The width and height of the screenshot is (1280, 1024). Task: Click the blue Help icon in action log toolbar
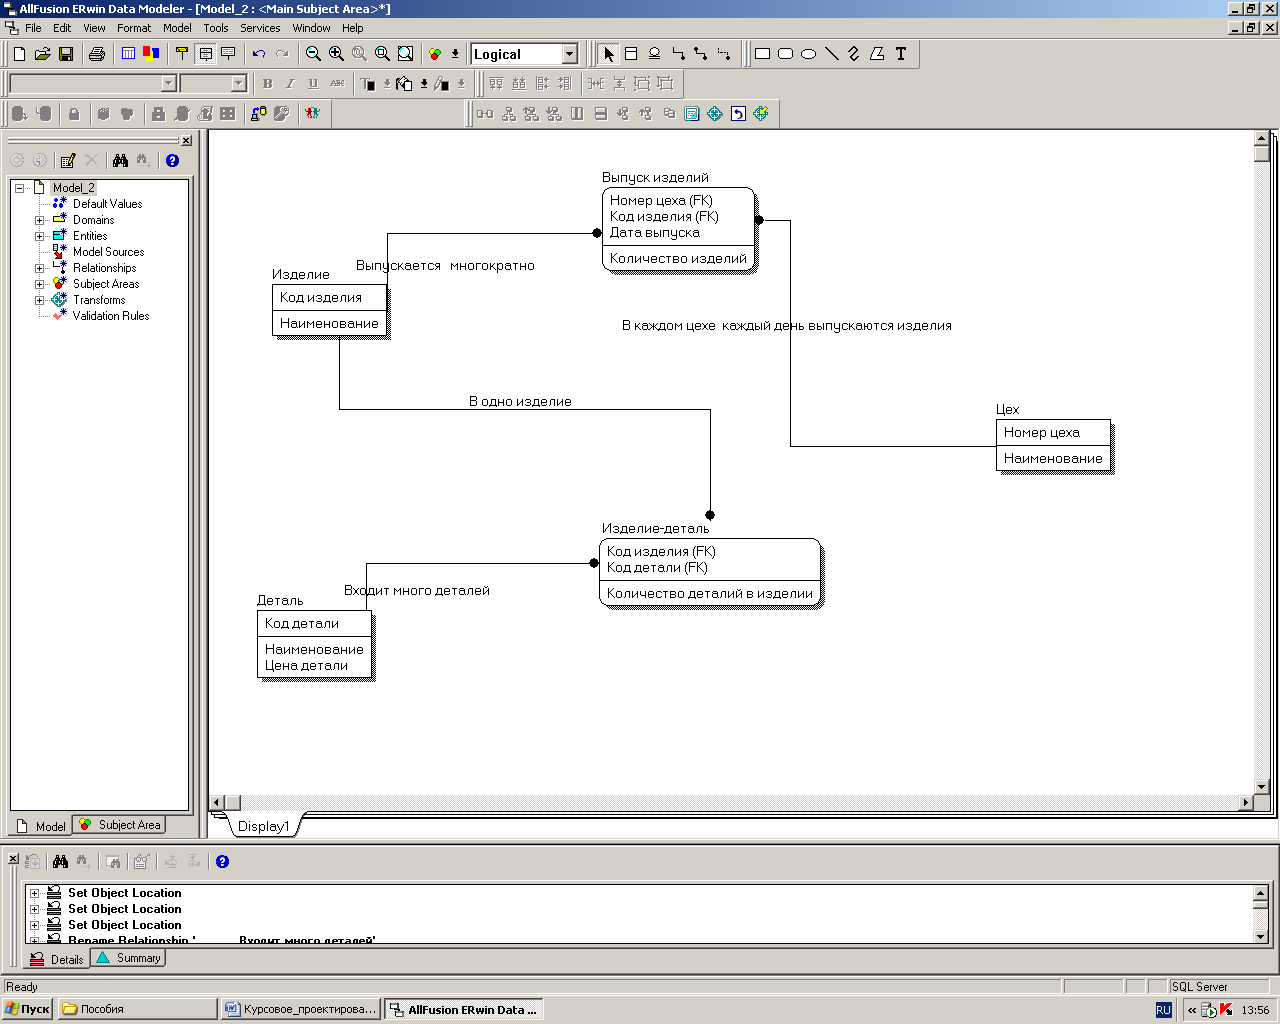pos(222,861)
